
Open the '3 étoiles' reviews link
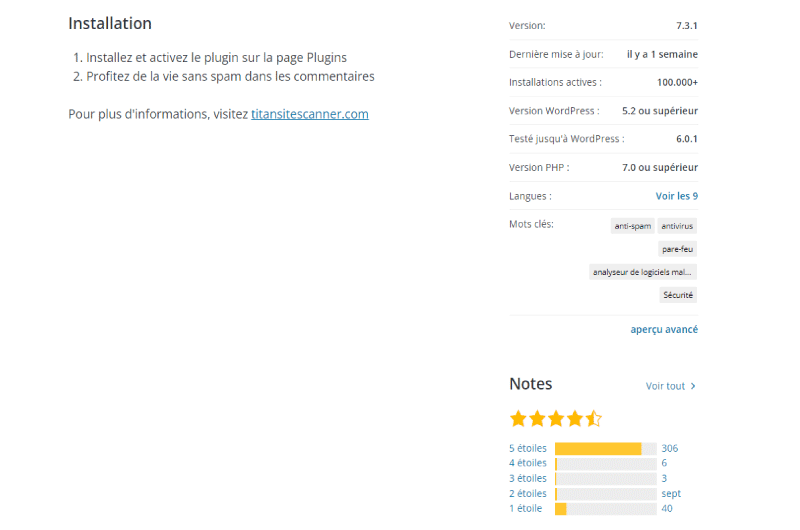pyautogui.click(x=528, y=478)
